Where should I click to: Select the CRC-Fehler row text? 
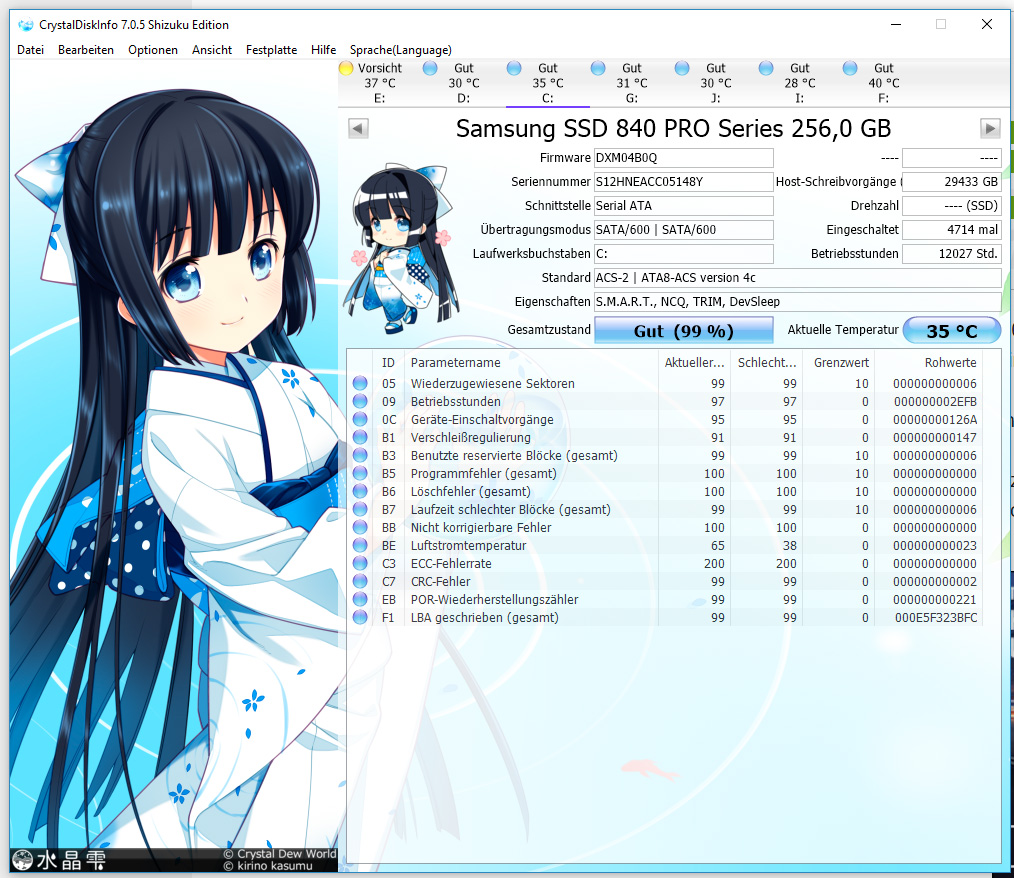pyautogui.click(x=440, y=581)
